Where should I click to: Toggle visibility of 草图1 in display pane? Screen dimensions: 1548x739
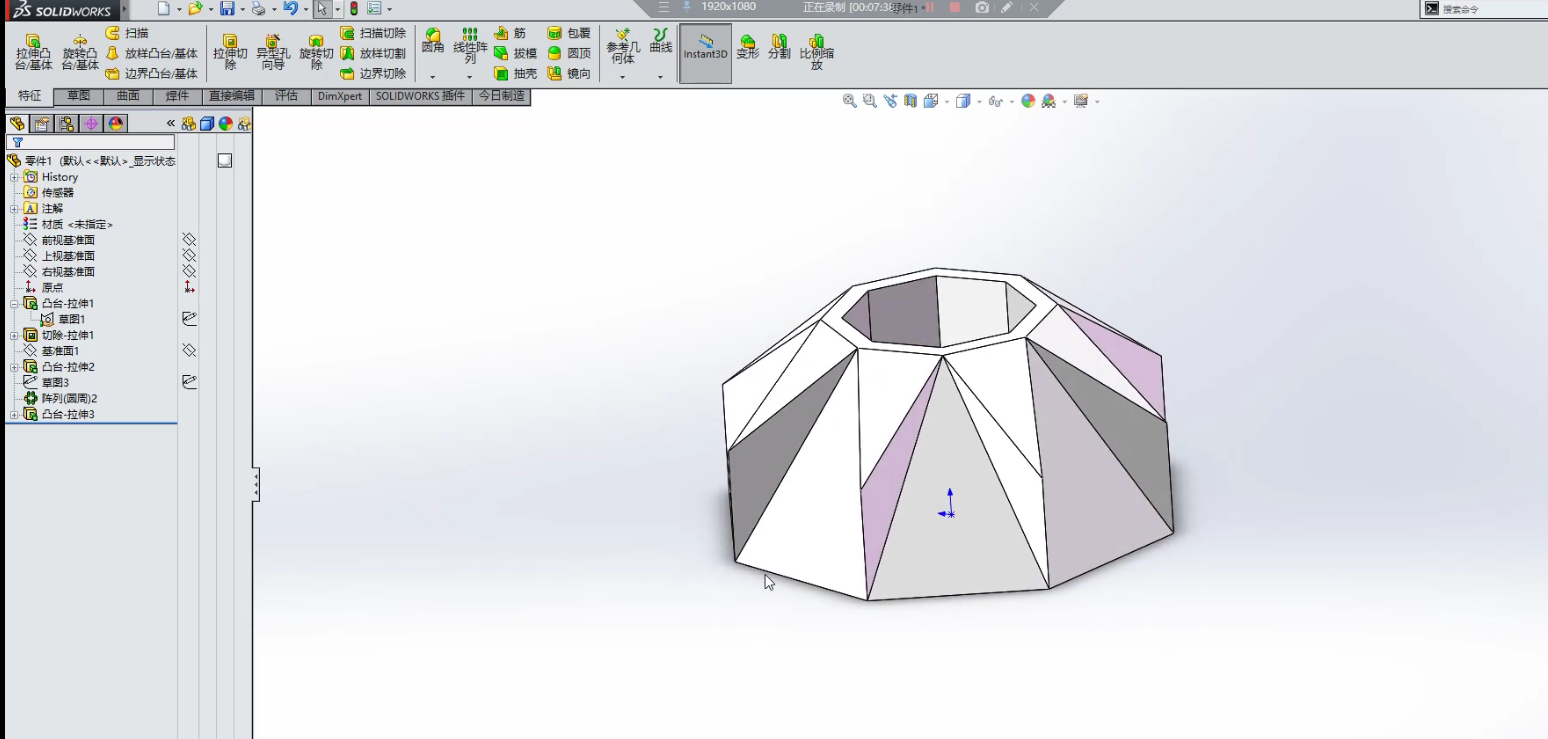[189, 319]
